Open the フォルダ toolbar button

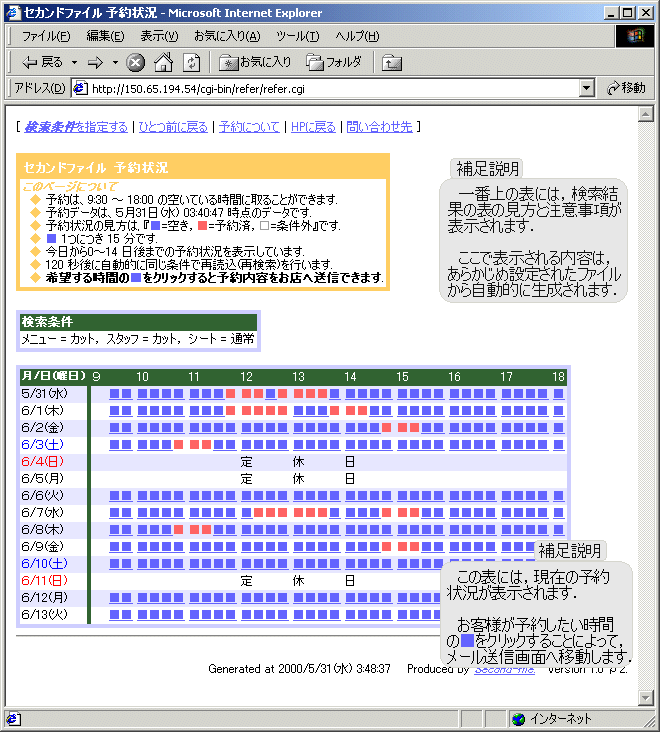point(334,62)
